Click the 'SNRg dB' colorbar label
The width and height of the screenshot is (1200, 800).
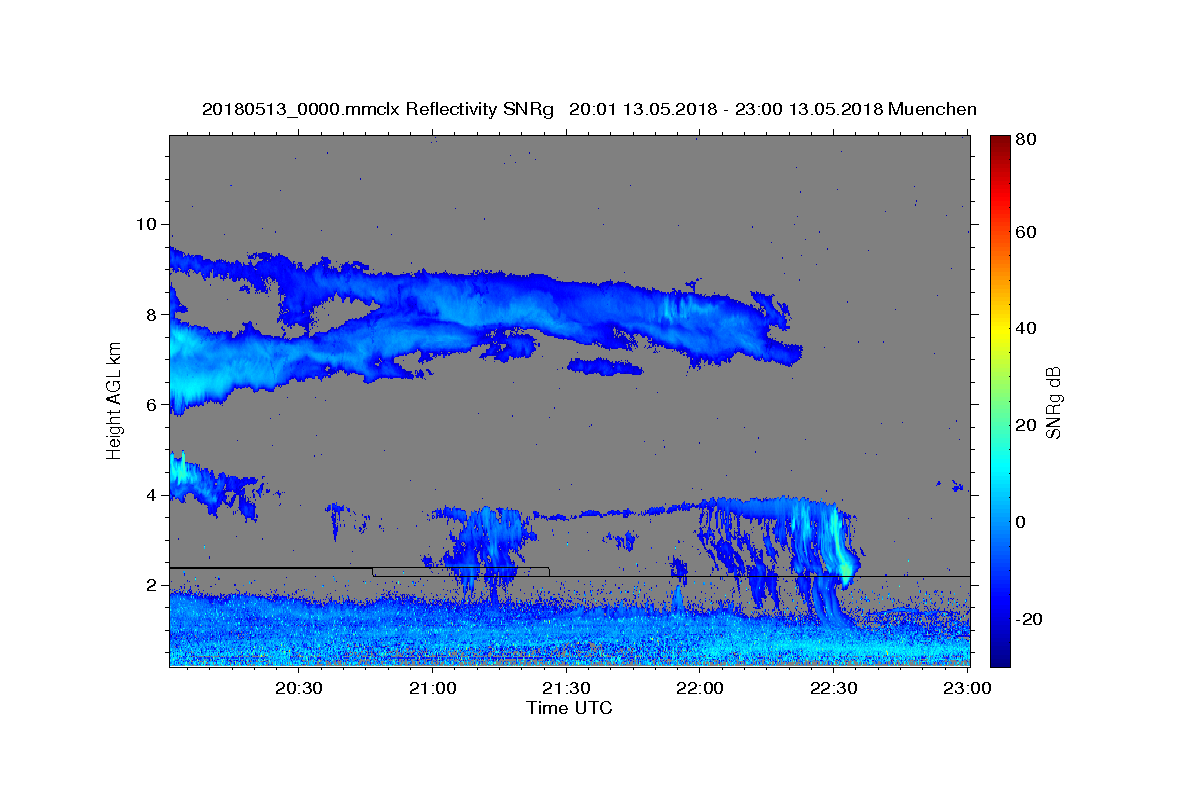(1053, 402)
